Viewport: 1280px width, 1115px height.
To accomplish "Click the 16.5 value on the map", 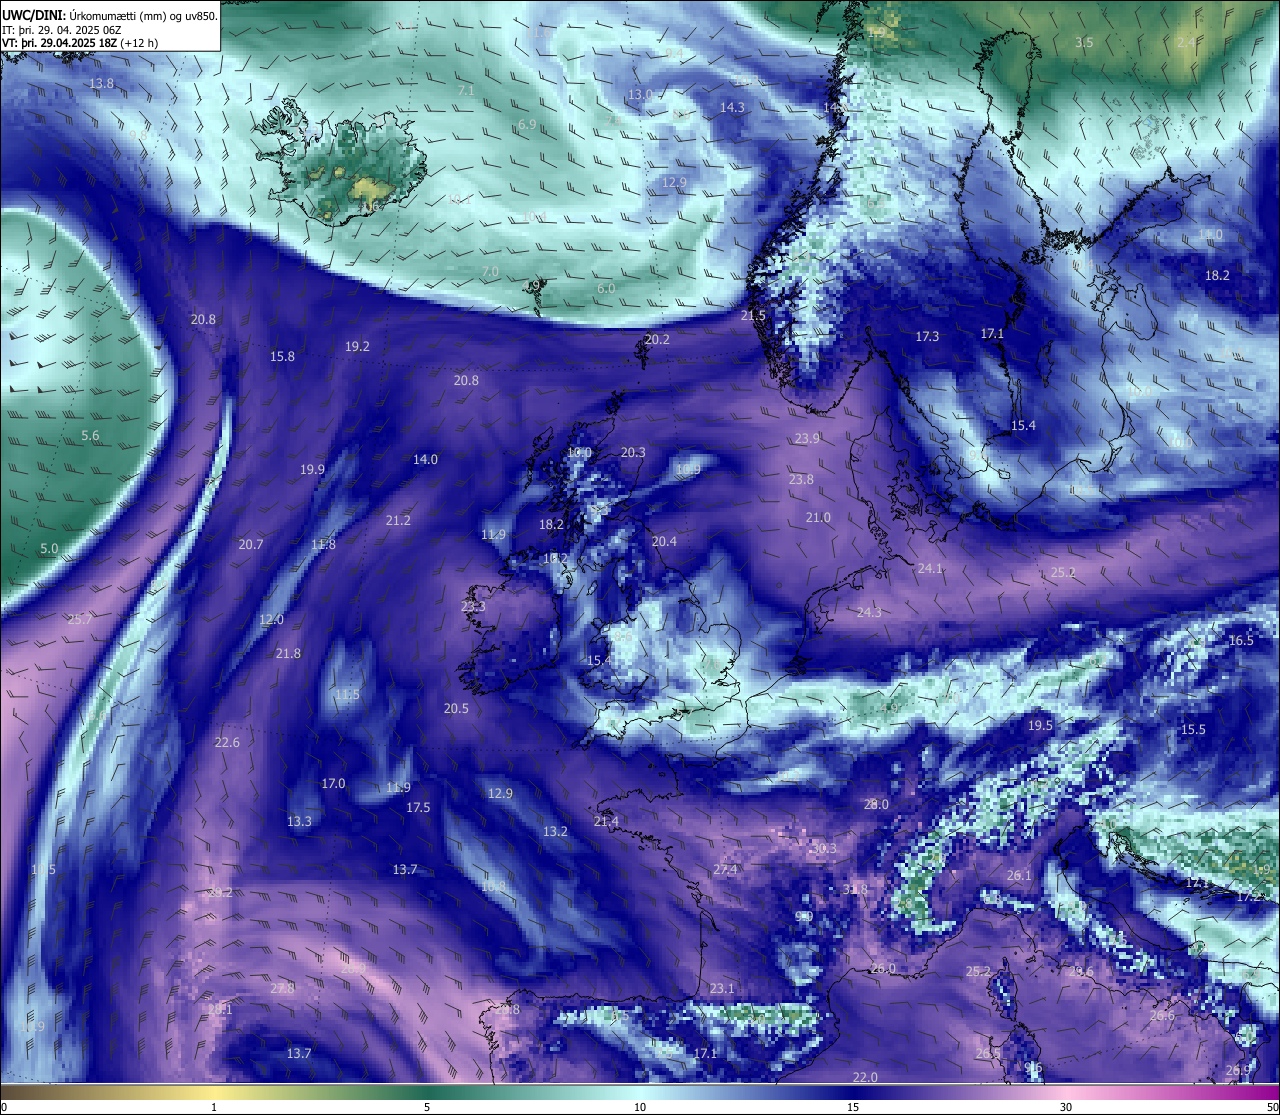I will (x=1241, y=641).
